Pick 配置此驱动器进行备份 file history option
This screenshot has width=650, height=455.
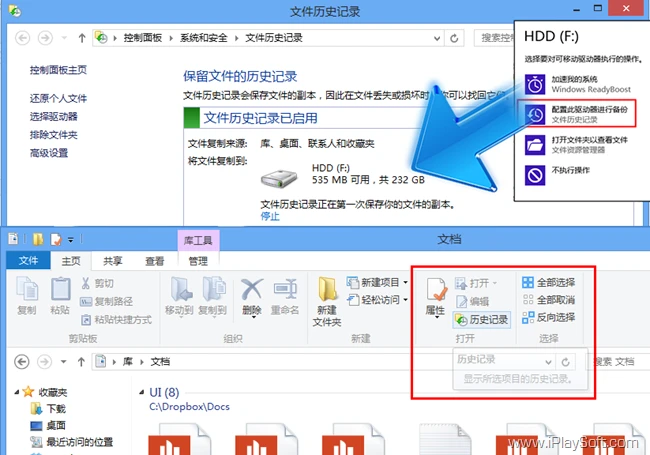click(576, 113)
